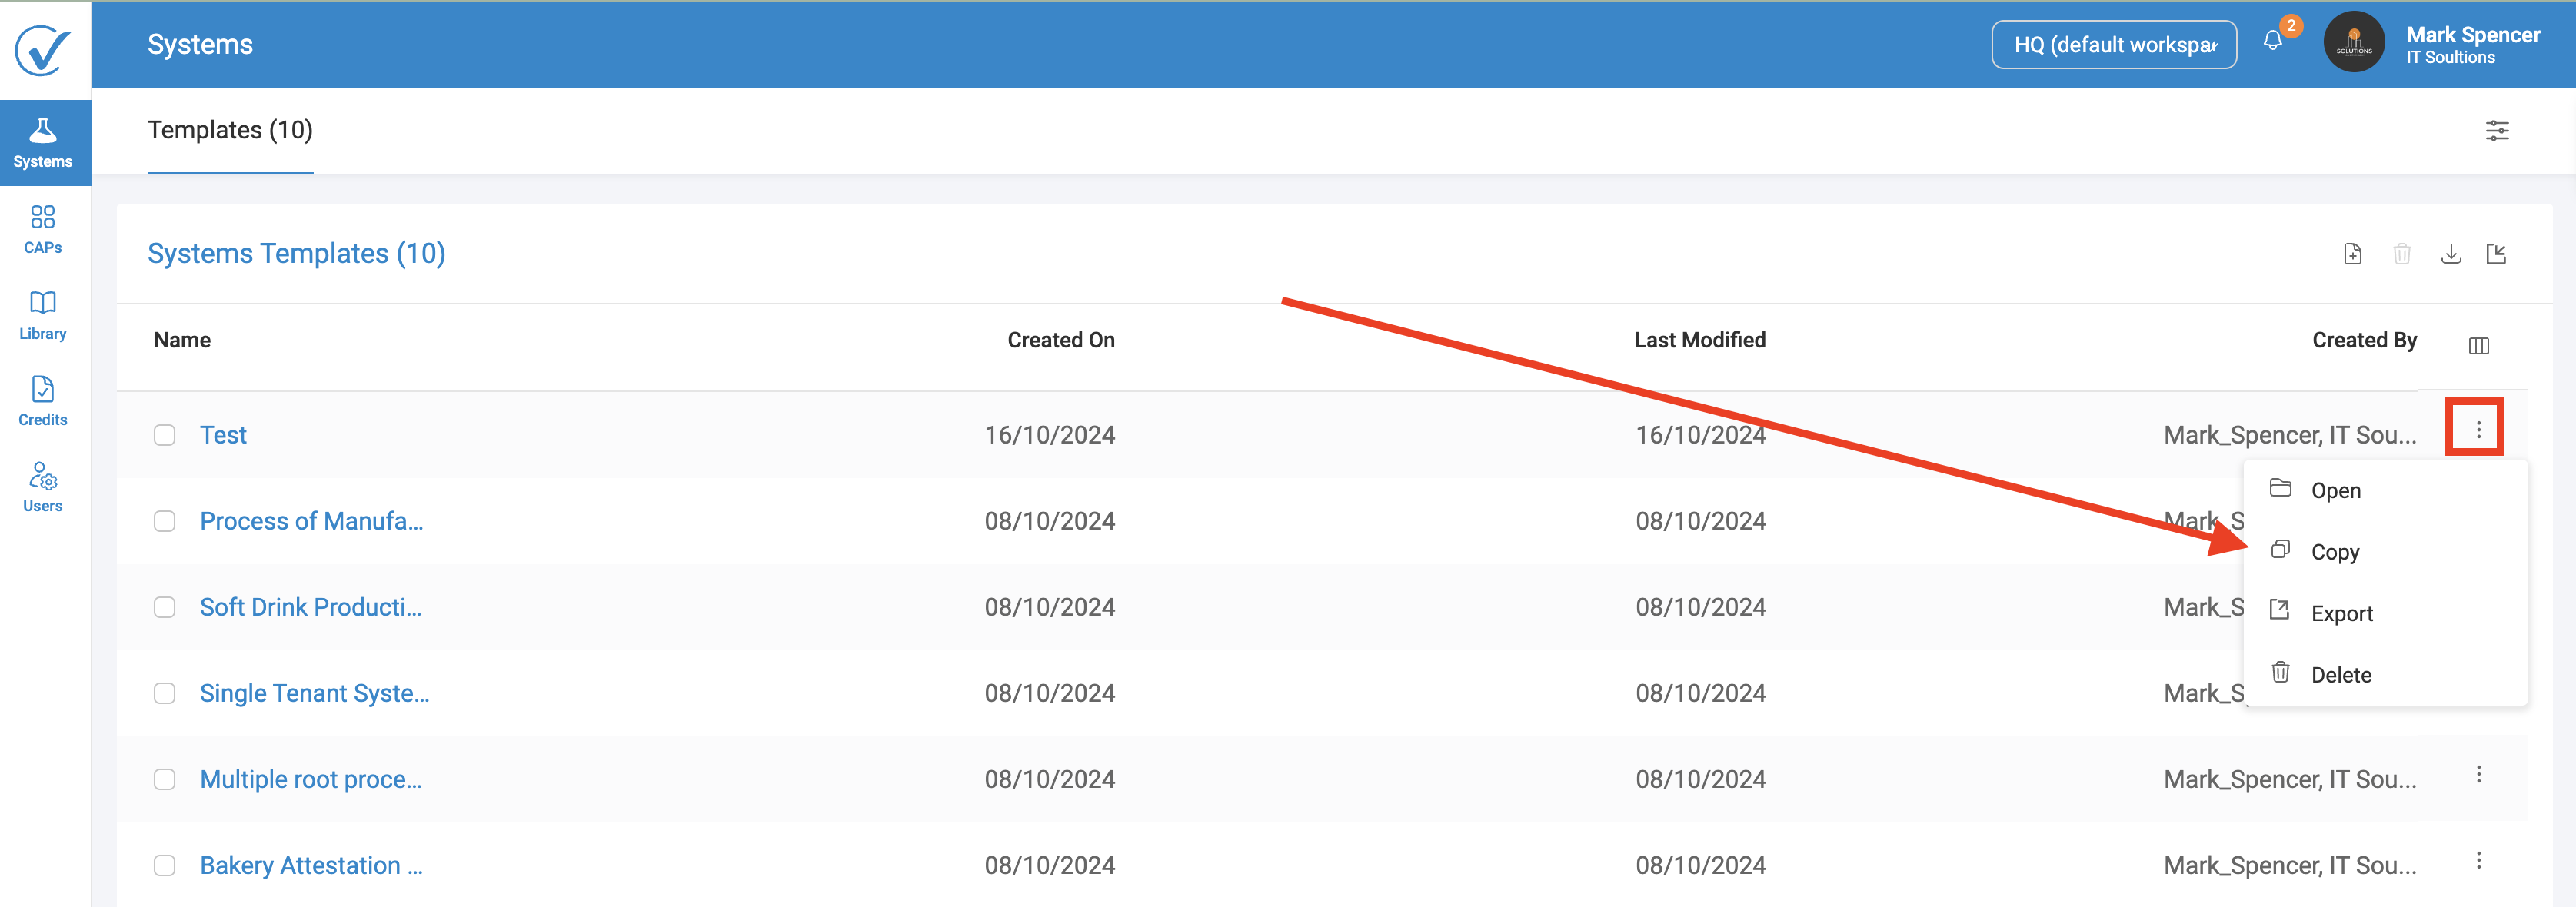Choose Open from the context menu
Image resolution: width=2576 pixels, height=907 pixels.
click(x=2386, y=490)
